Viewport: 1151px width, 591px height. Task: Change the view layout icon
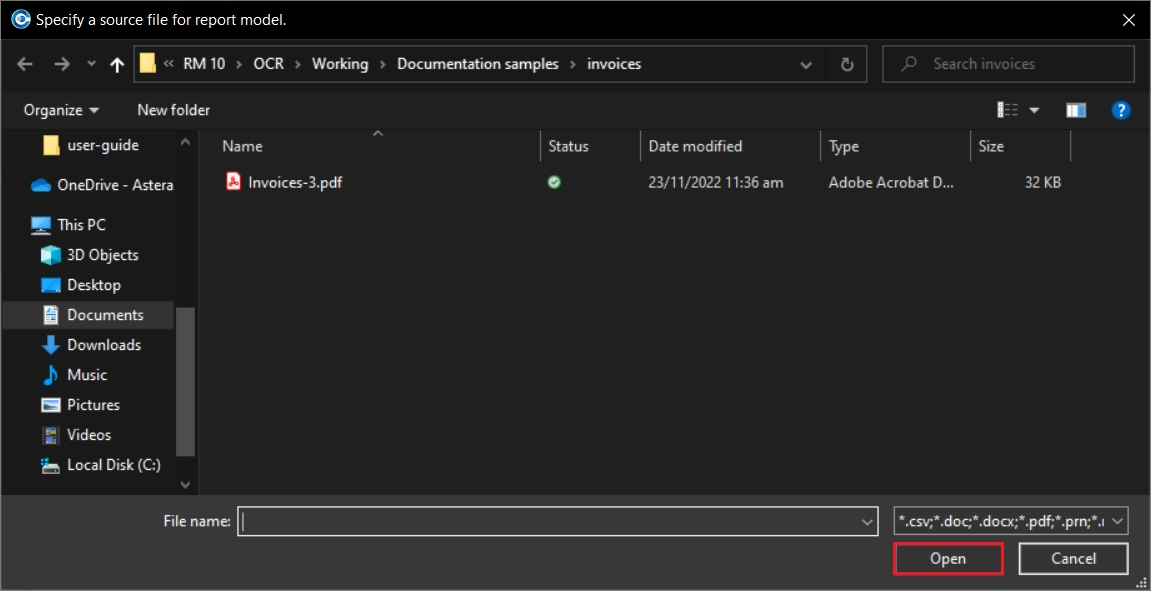click(1007, 110)
